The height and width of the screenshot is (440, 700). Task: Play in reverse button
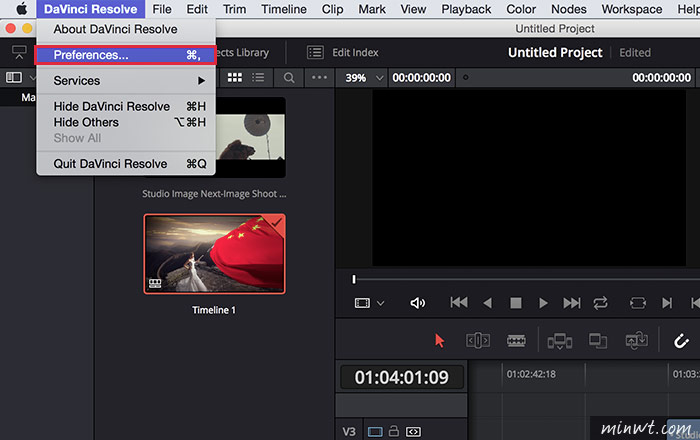(488, 303)
